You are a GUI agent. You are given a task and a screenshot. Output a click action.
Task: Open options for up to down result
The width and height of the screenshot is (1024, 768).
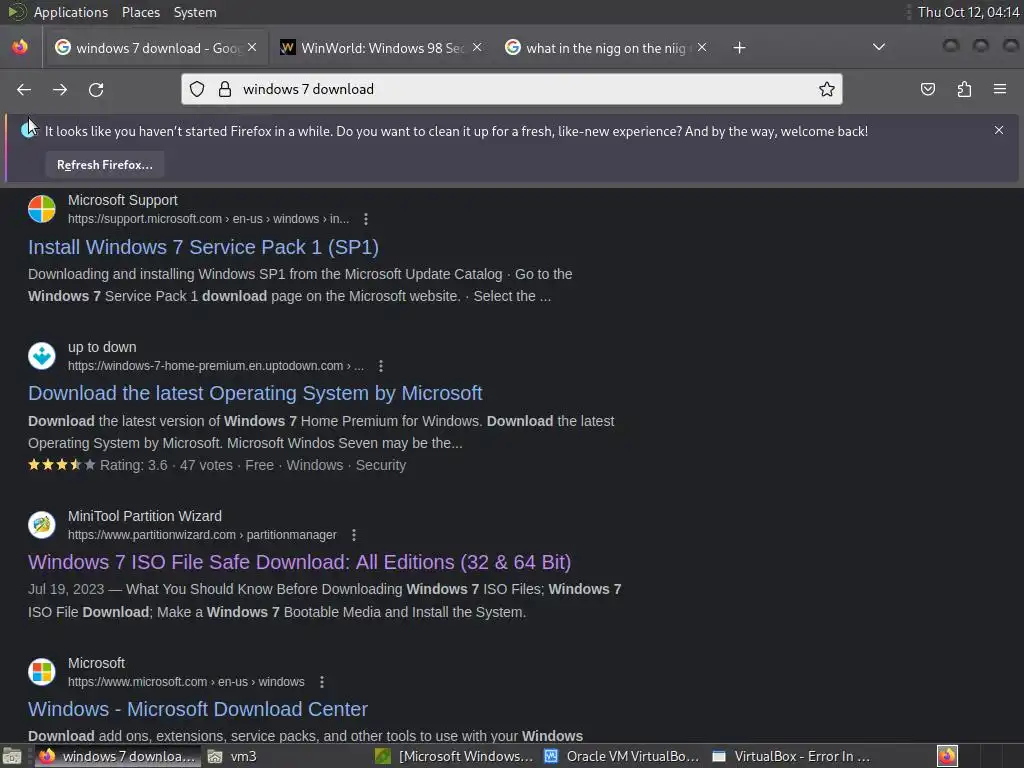381,366
